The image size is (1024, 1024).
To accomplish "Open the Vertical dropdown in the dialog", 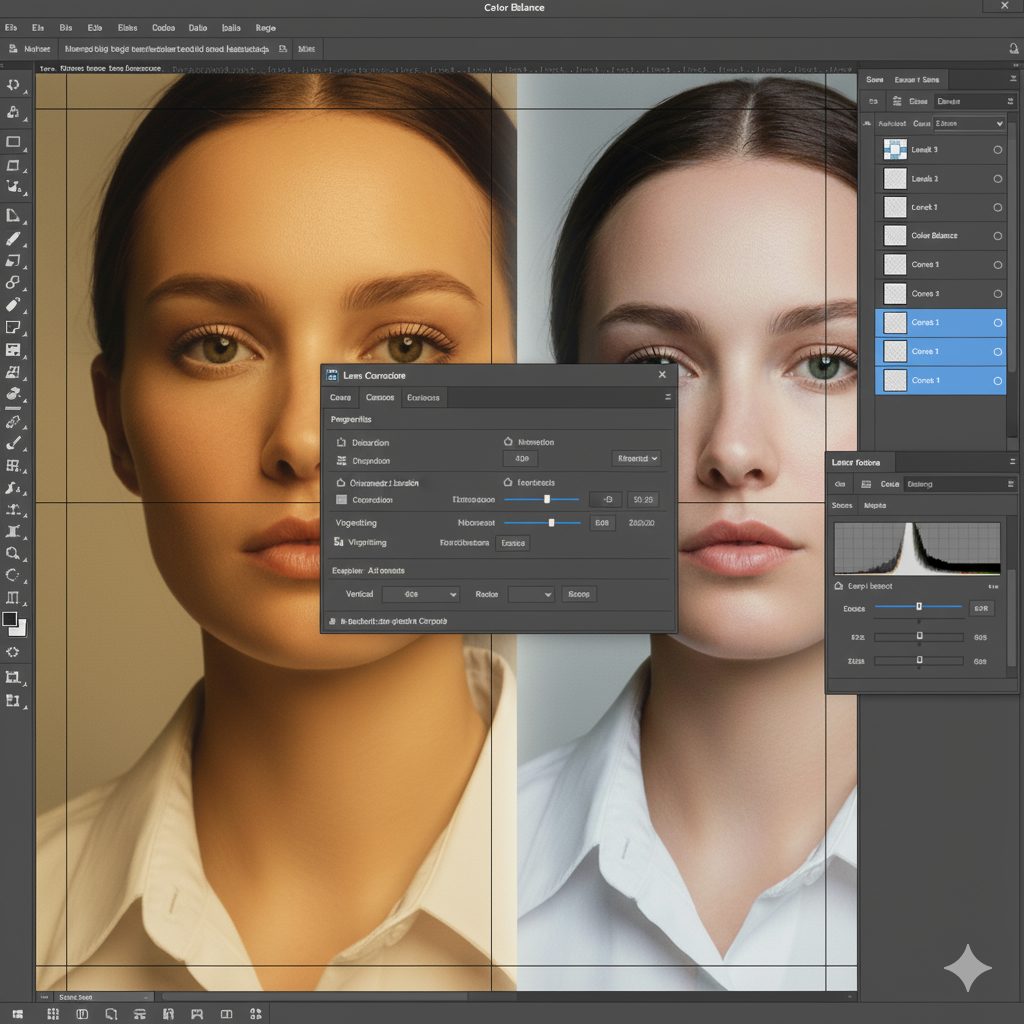I will 420,594.
